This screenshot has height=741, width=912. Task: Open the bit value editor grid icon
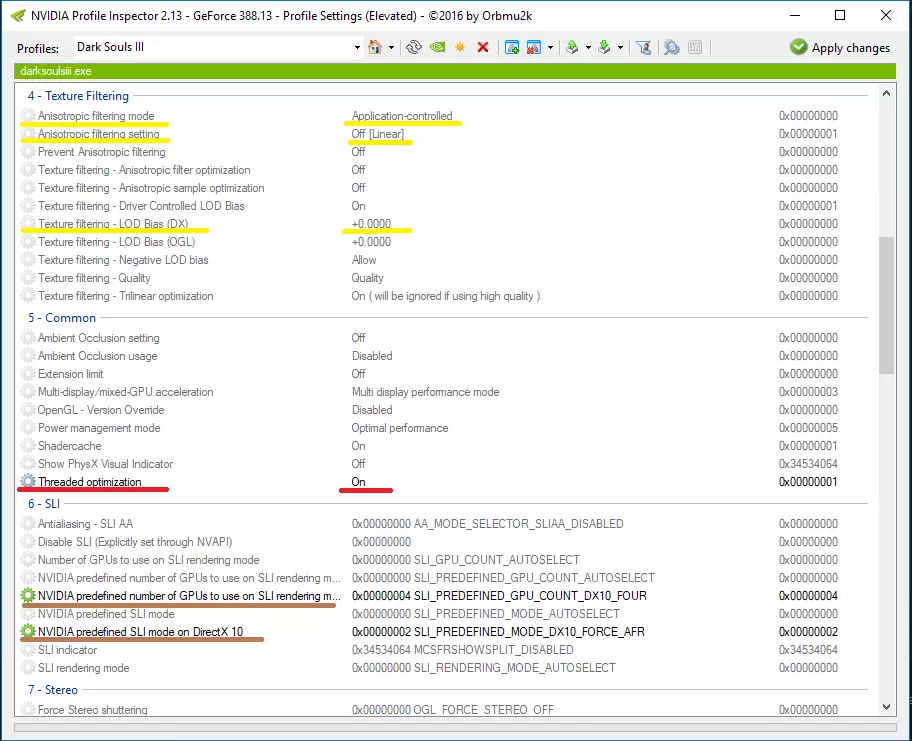[695, 47]
